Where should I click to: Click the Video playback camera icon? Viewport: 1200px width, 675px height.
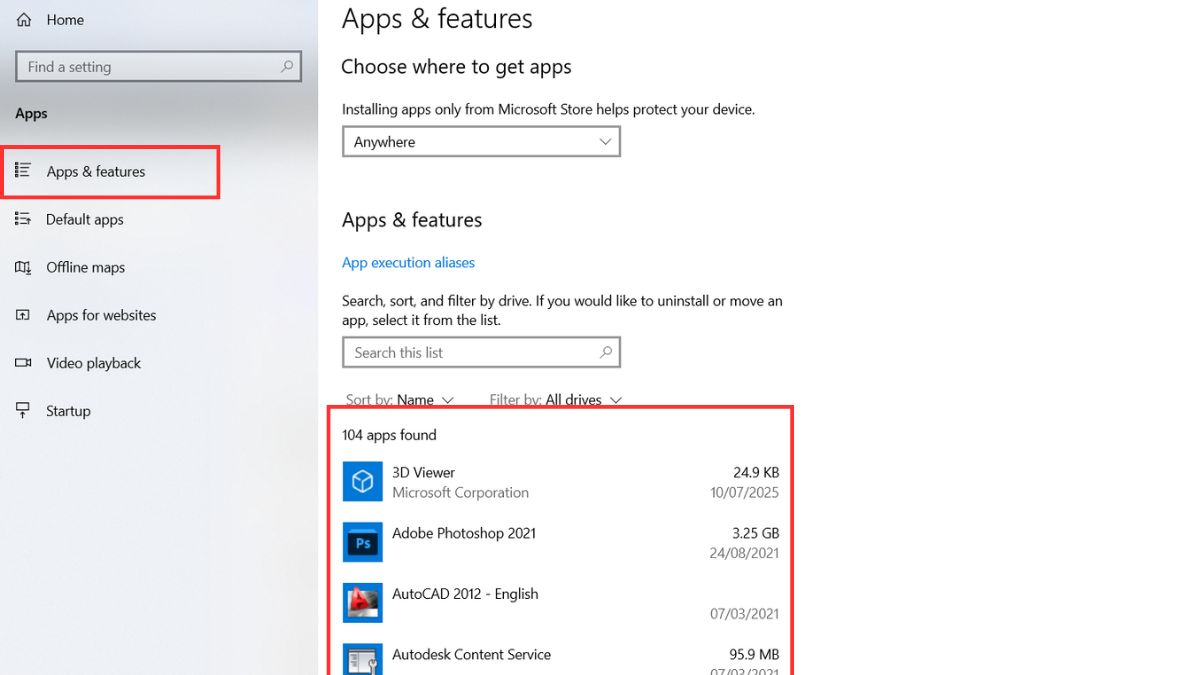23,363
